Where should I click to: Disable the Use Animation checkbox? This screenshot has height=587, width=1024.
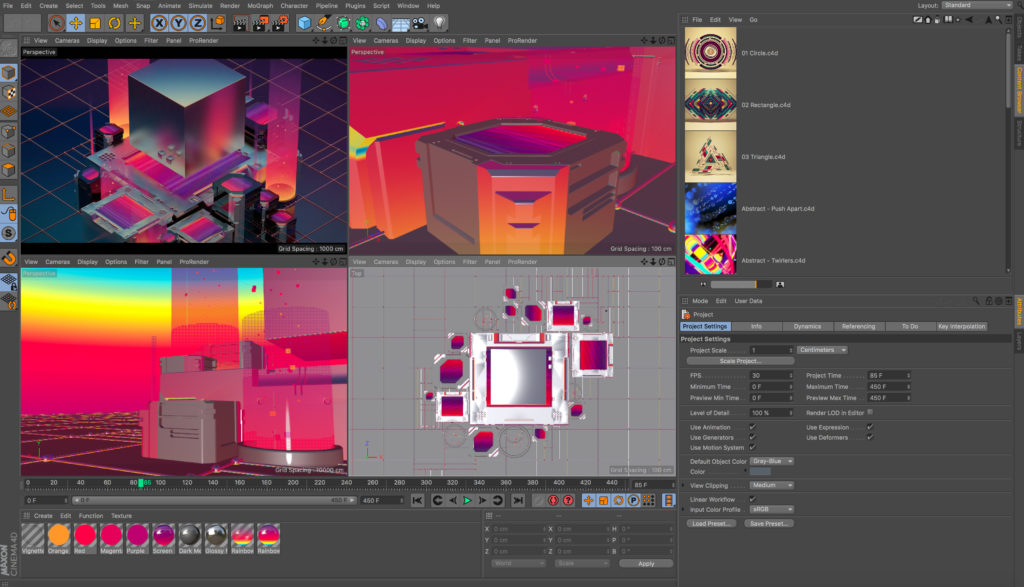752,427
